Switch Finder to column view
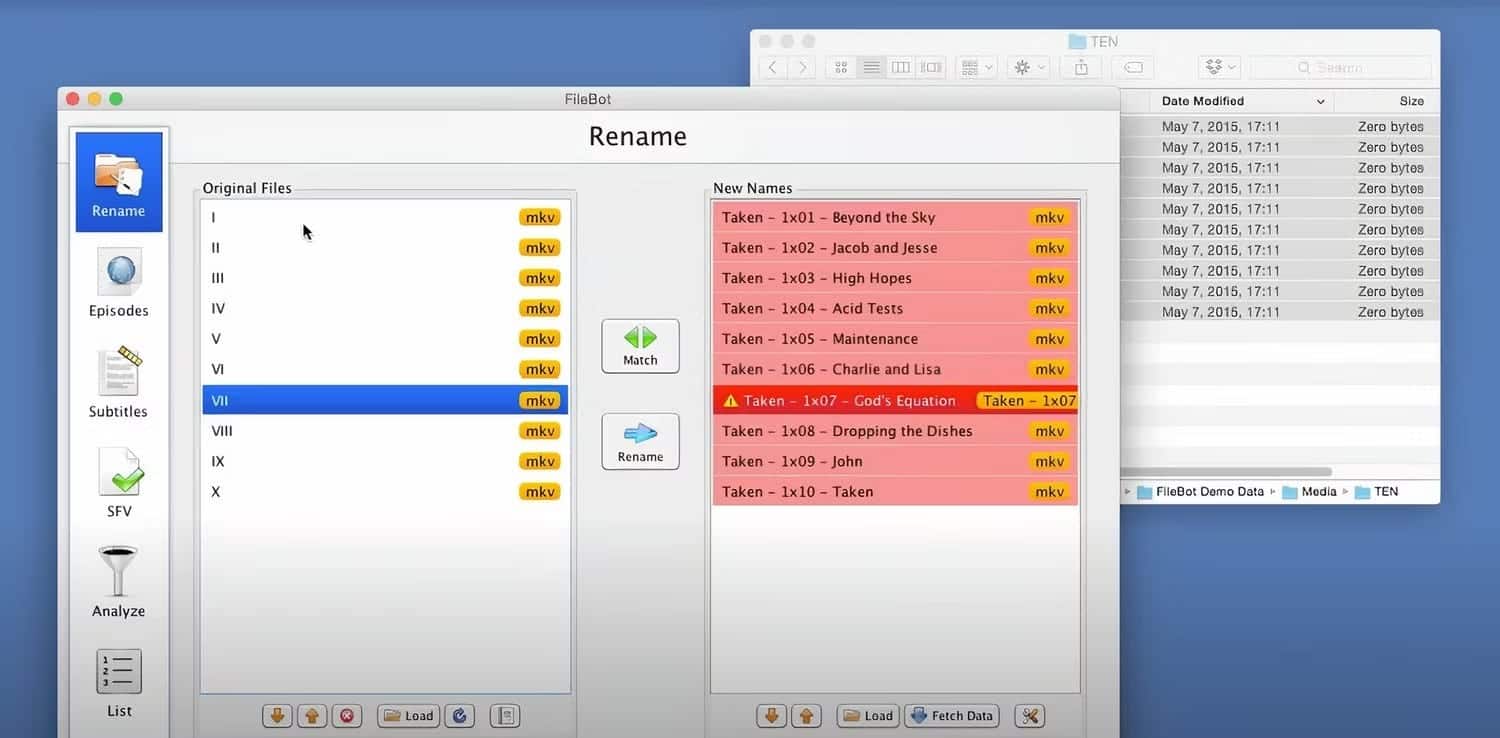The width and height of the screenshot is (1500, 738). pyautogui.click(x=901, y=68)
